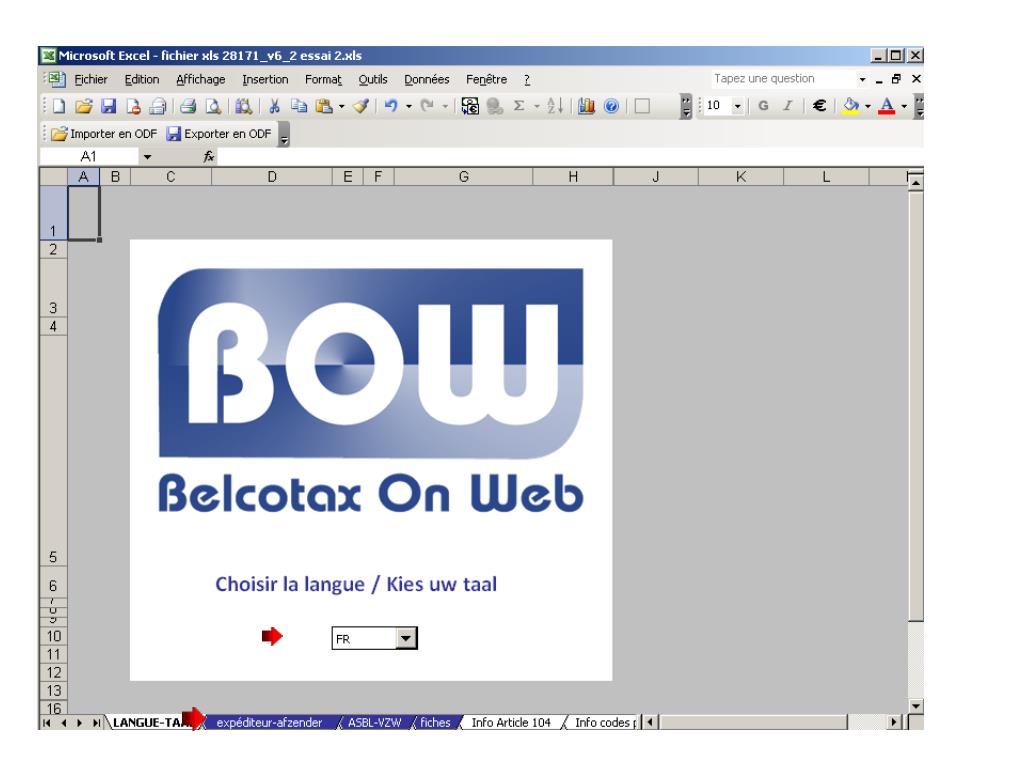Click the AutoSum sigma icon
The image size is (1024, 768).
tap(519, 106)
